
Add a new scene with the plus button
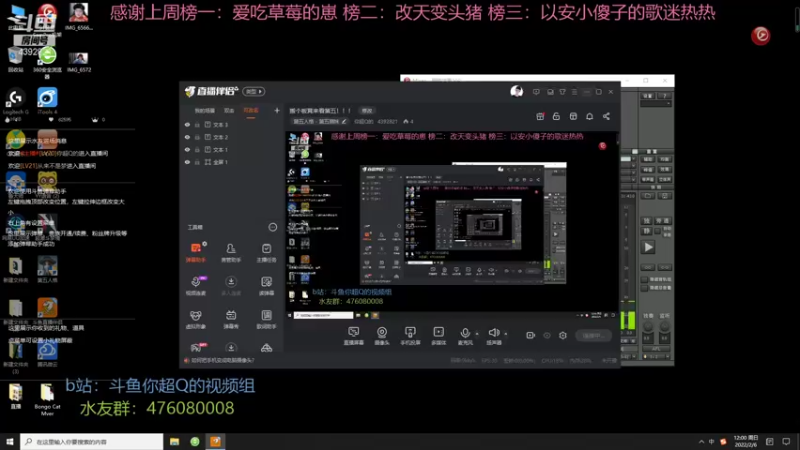[277, 110]
